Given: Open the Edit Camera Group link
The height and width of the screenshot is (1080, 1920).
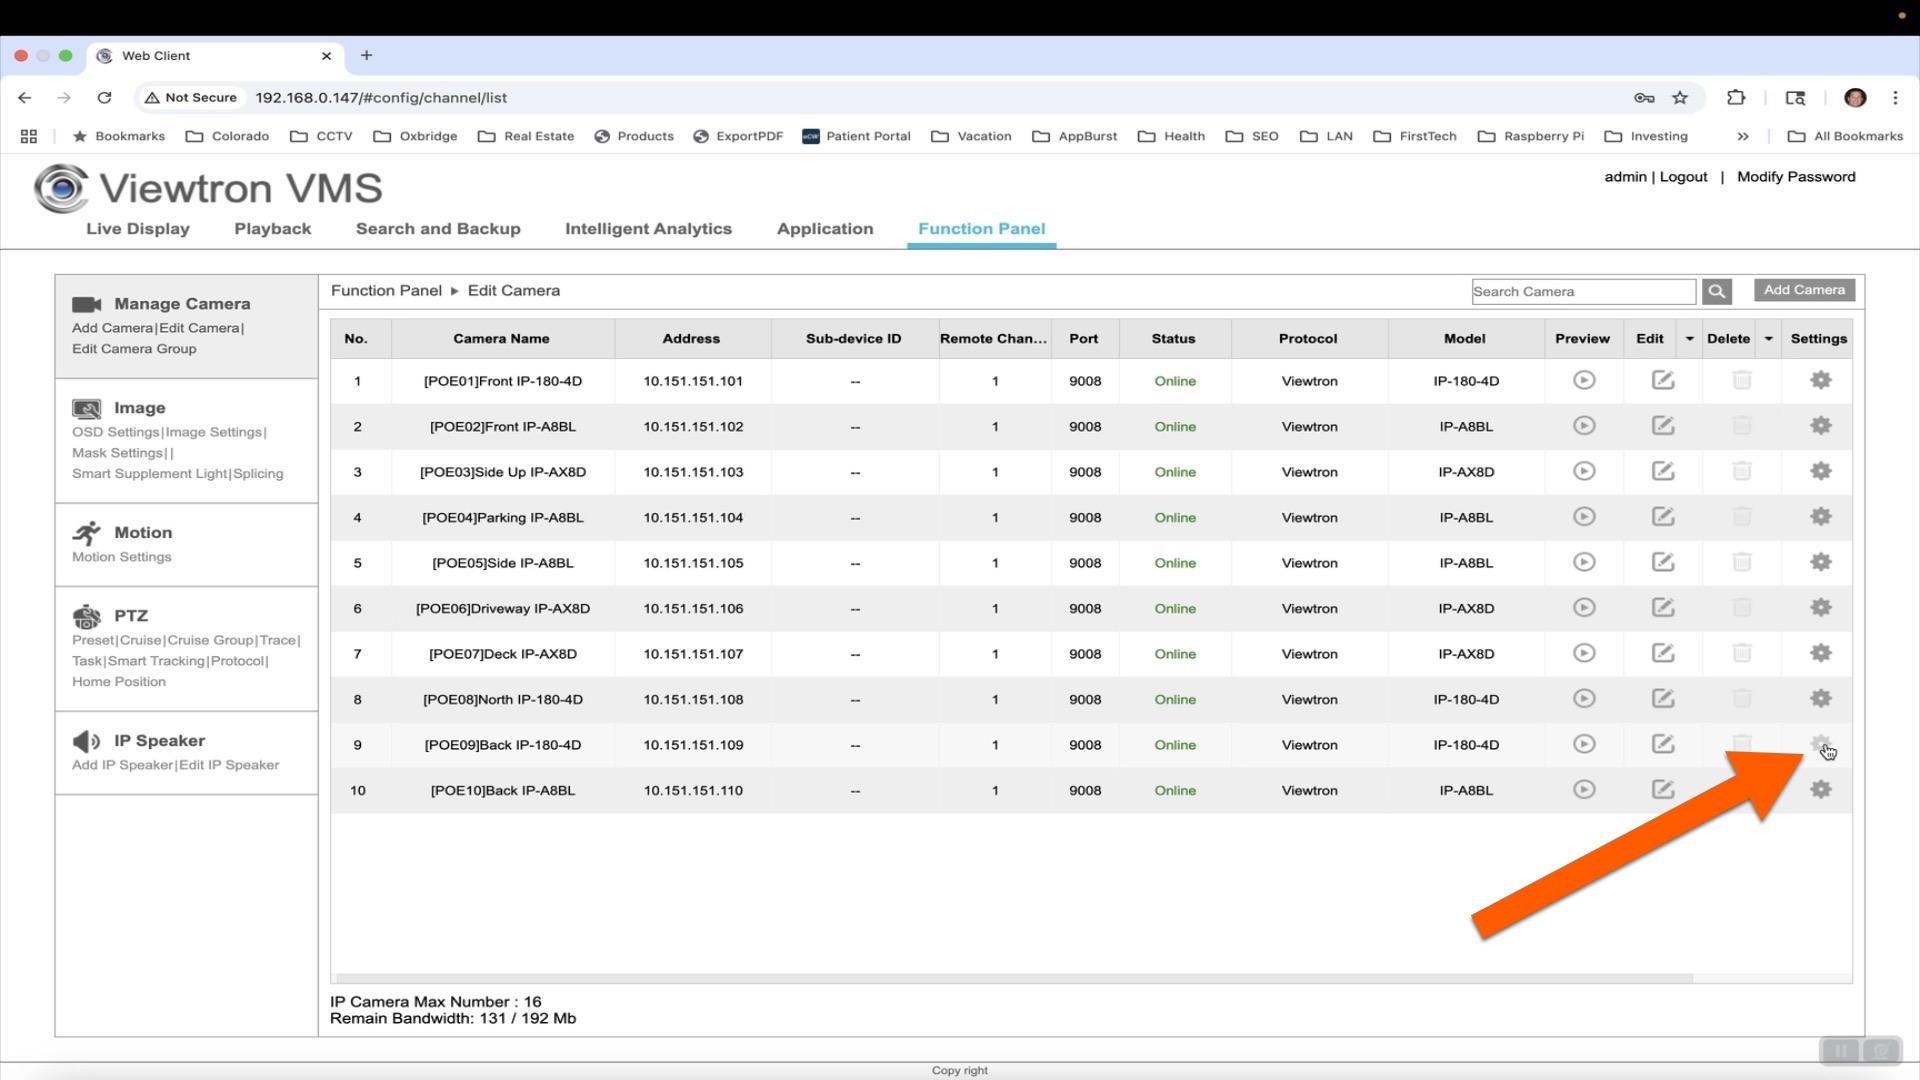Looking at the screenshot, I should click(x=134, y=349).
